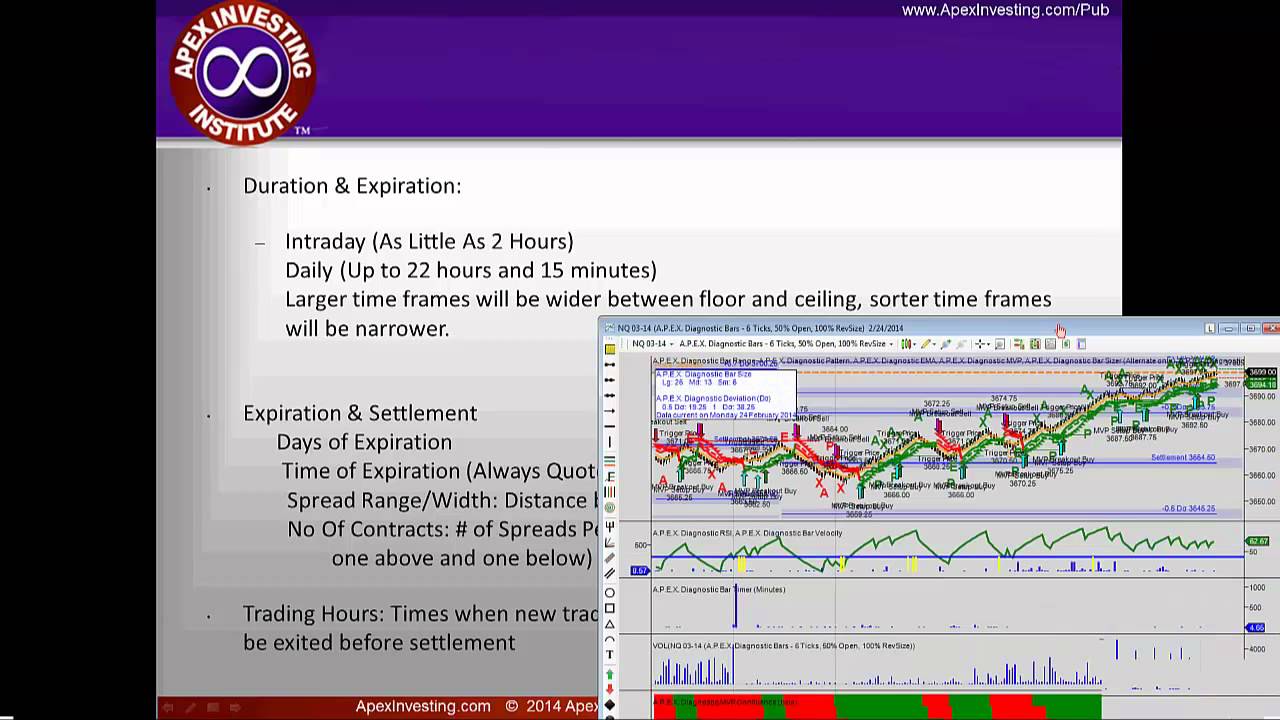Click the 'Expiration & Settlement' slide heading
1280x720 pixels.
point(360,413)
